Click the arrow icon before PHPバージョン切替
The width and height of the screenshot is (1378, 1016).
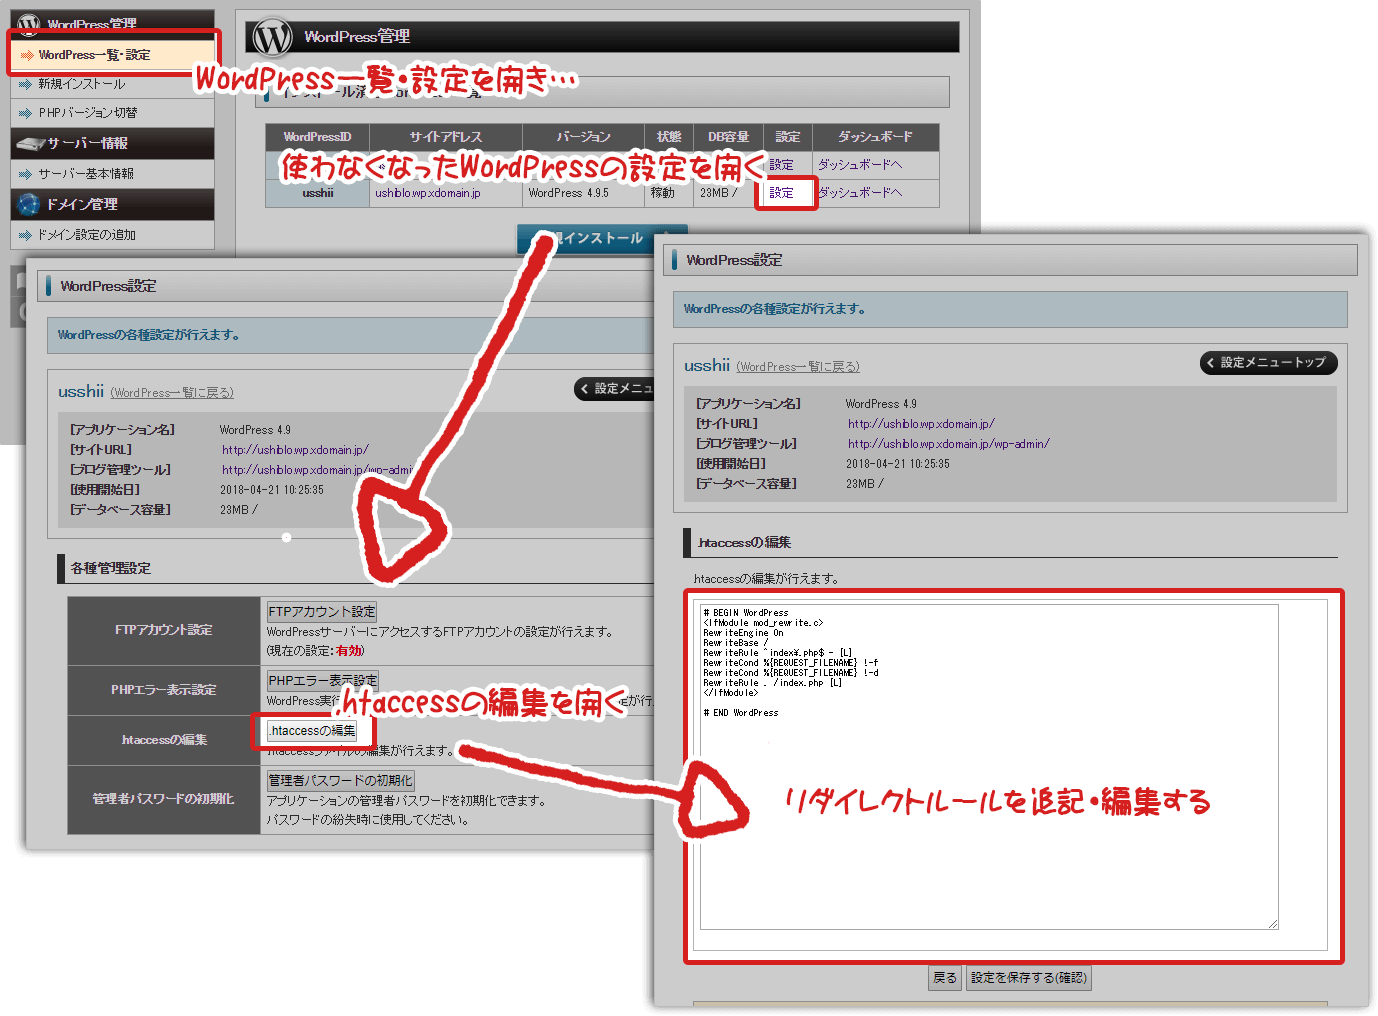click(26, 114)
